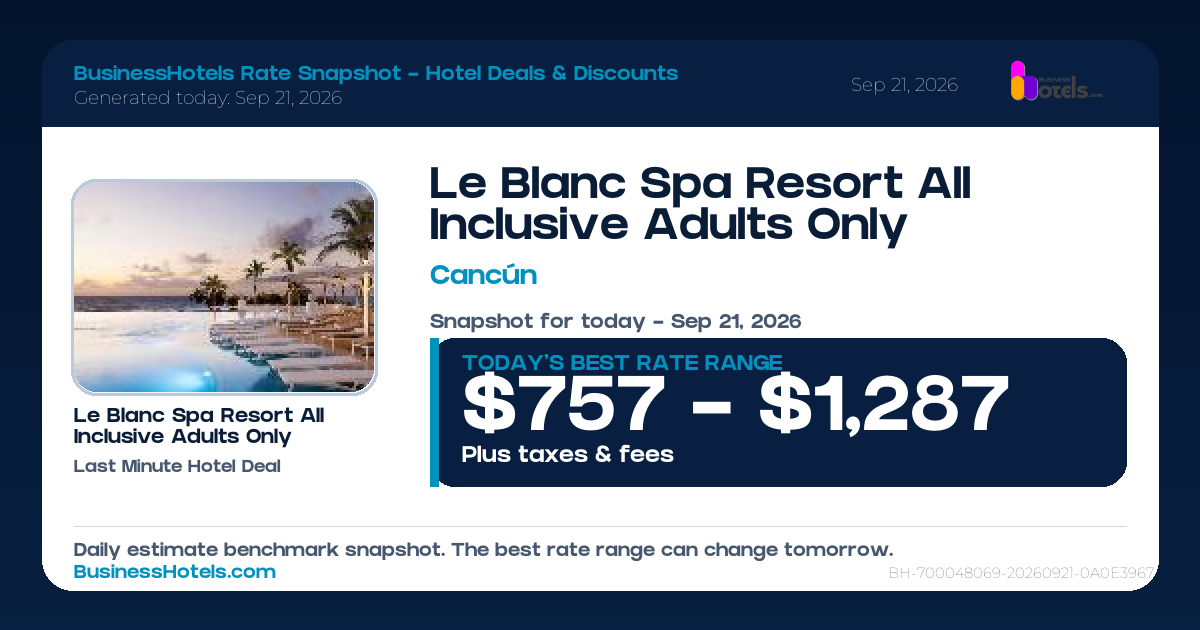Click the Snapshot for today text line
The height and width of the screenshot is (630, 1200).
615,322
